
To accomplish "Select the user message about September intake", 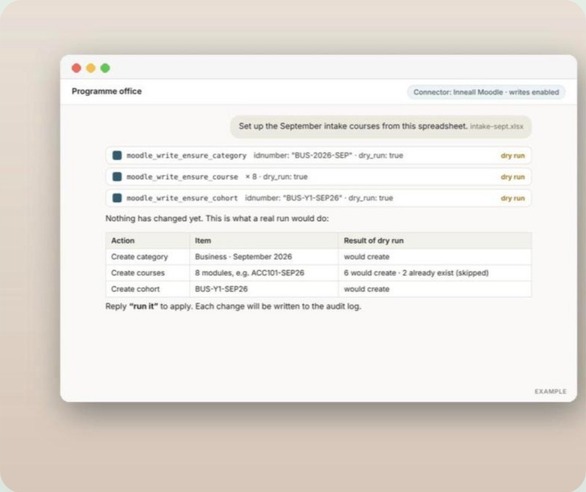I will (x=381, y=127).
